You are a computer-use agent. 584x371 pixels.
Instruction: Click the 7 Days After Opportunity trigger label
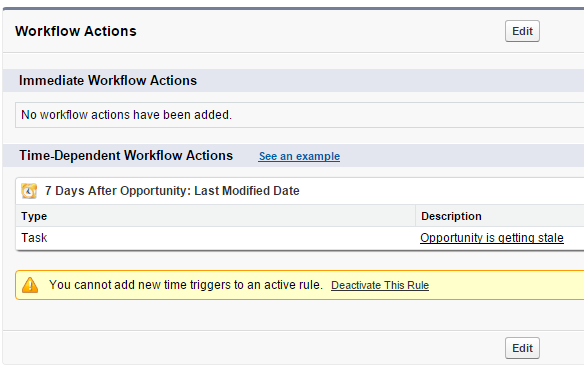[x=172, y=191]
